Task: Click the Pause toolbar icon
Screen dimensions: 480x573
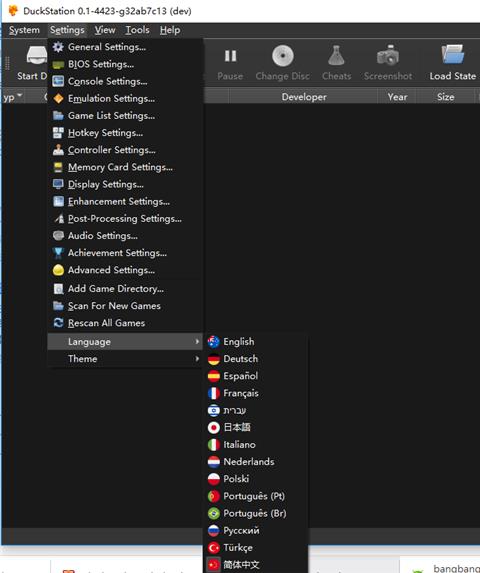Action: 230,56
